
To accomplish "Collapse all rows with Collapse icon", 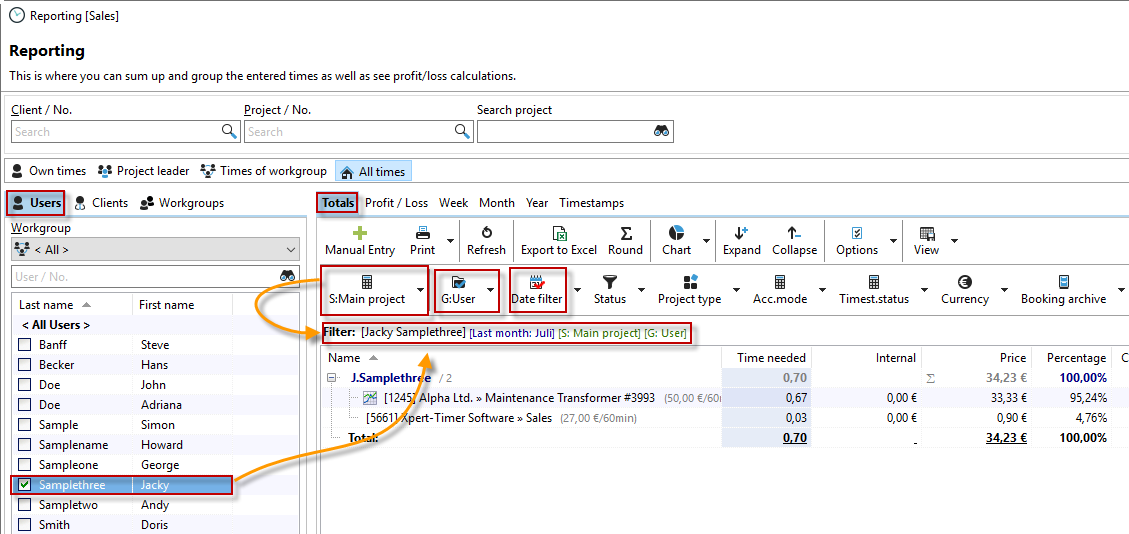I will point(794,233).
